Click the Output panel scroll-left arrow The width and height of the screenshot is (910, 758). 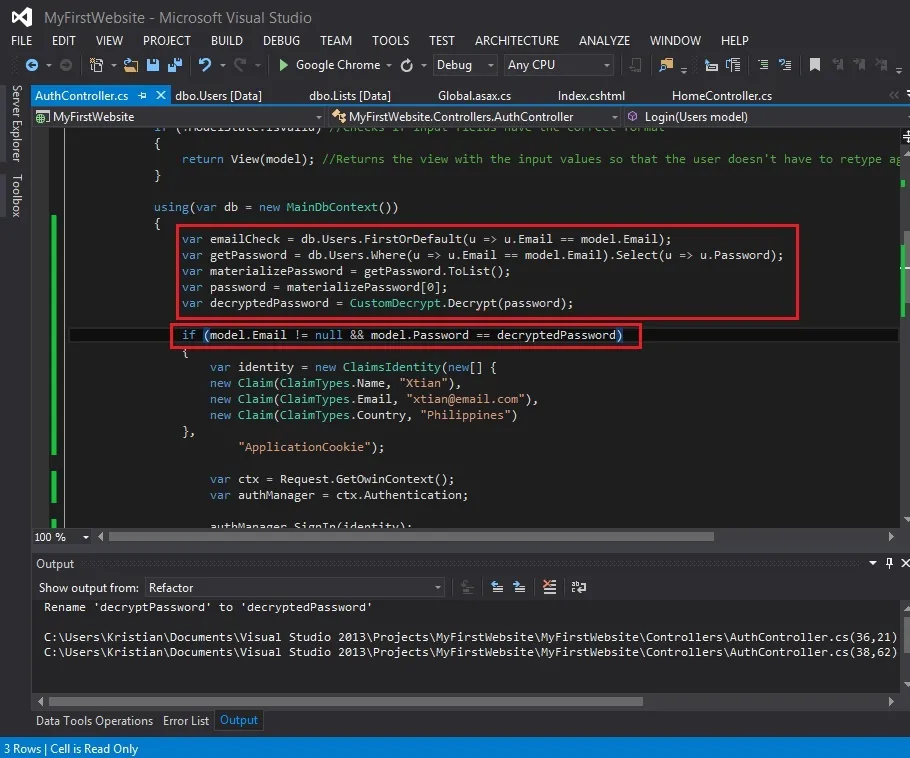click(40, 702)
